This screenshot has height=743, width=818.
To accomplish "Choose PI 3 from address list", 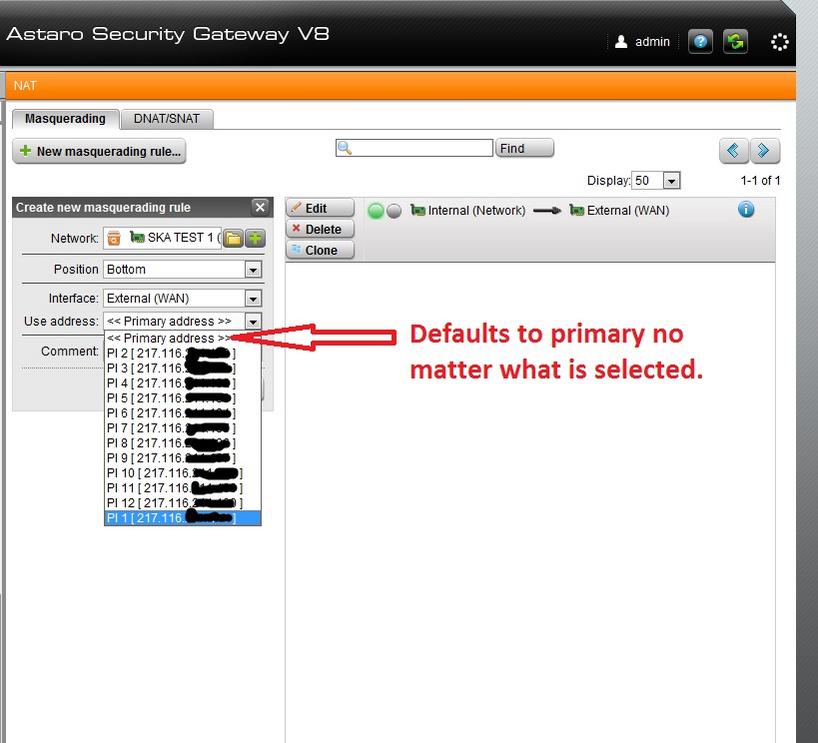I will point(183,368).
